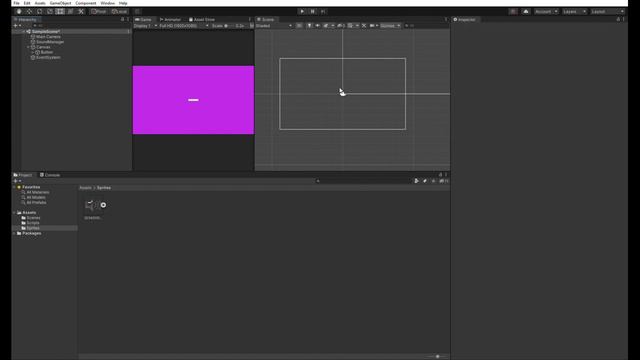Click the Hierarchy create plus button
Viewport: 640px width, 360px height.
[x=16, y=25]
